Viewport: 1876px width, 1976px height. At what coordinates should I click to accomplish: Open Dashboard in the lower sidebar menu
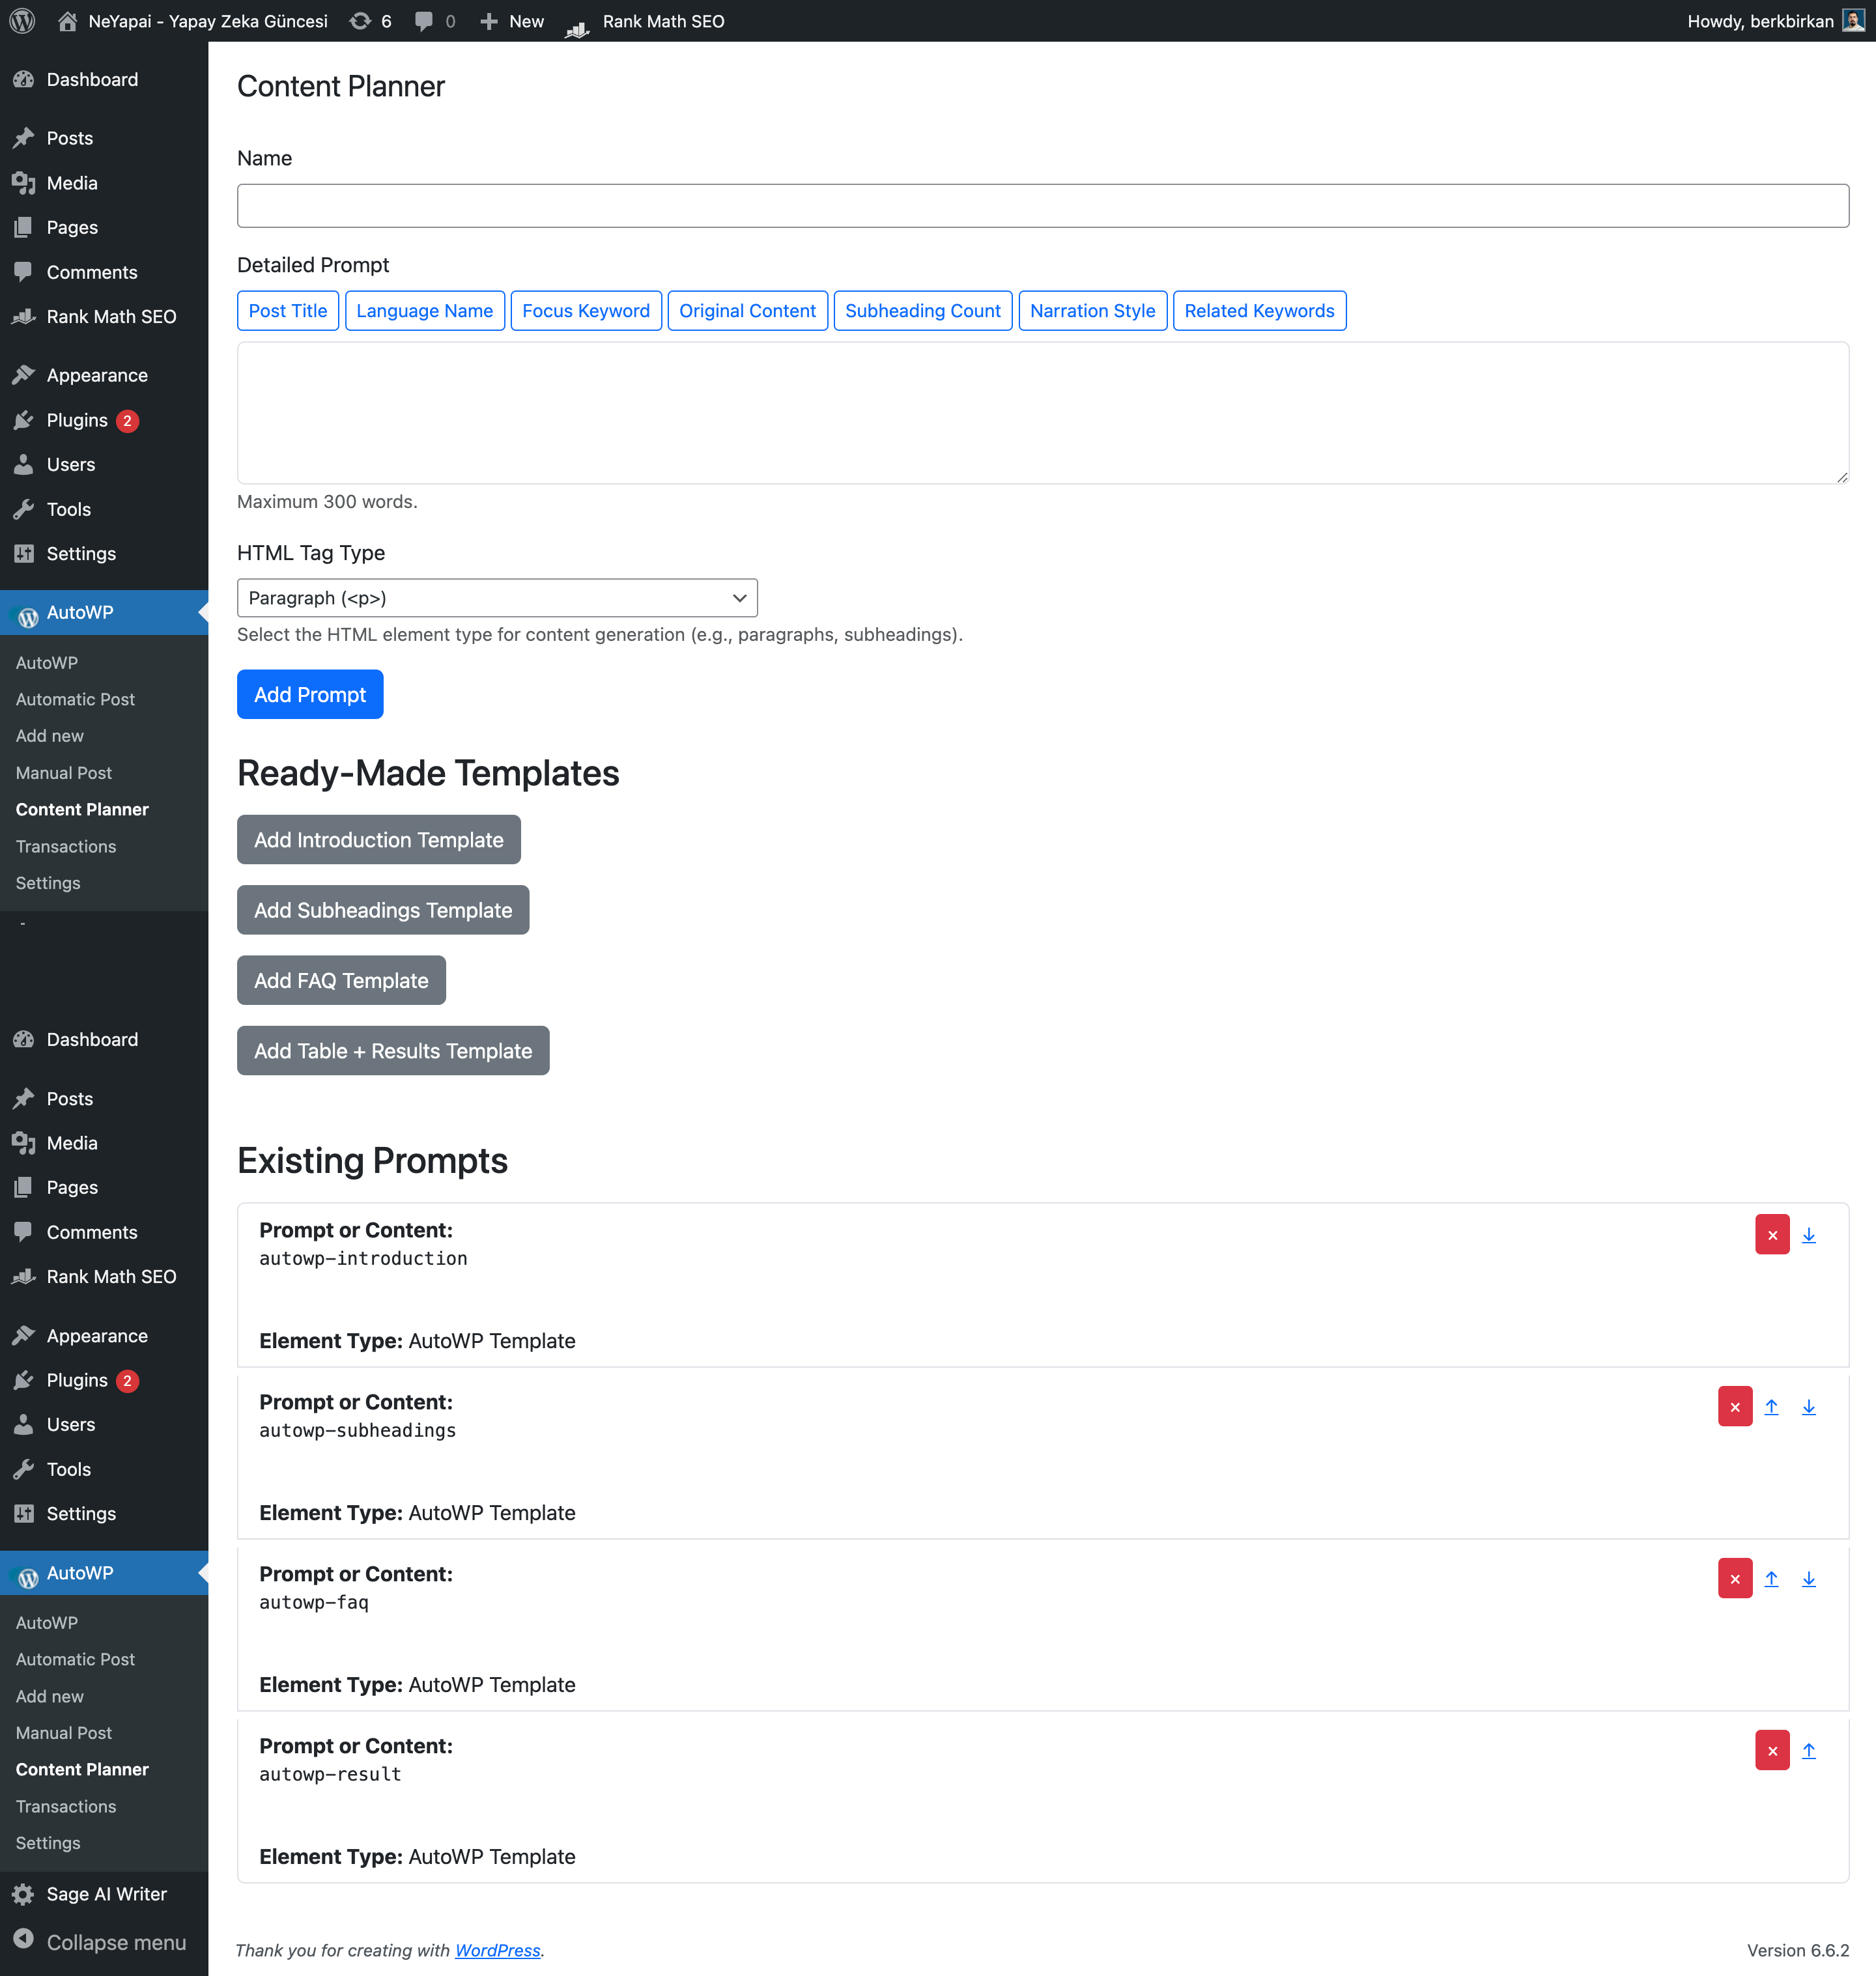pos(104,1039)
